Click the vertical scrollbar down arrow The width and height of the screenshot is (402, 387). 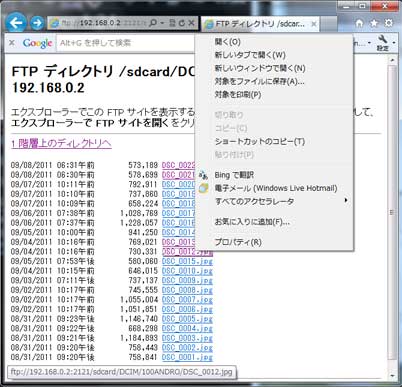pyautogui.click(x=392, y=376)
